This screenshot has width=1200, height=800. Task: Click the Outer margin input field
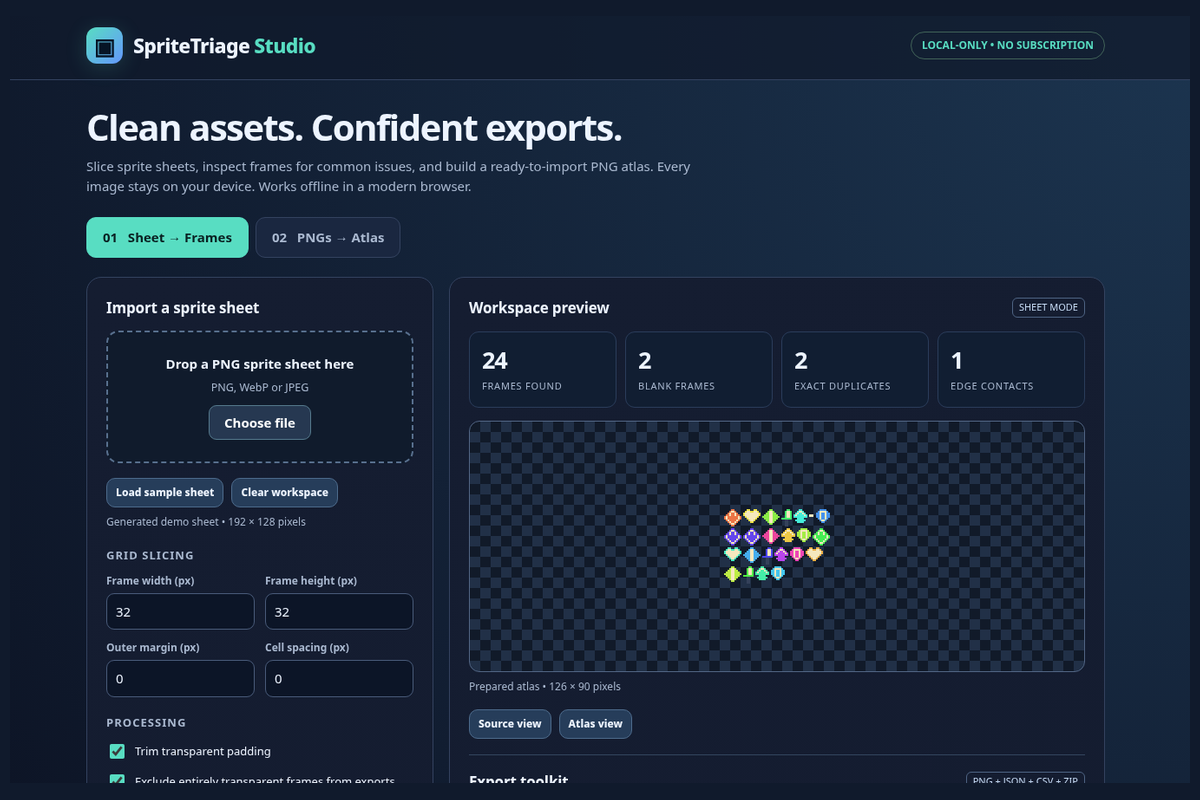[181, 679]
